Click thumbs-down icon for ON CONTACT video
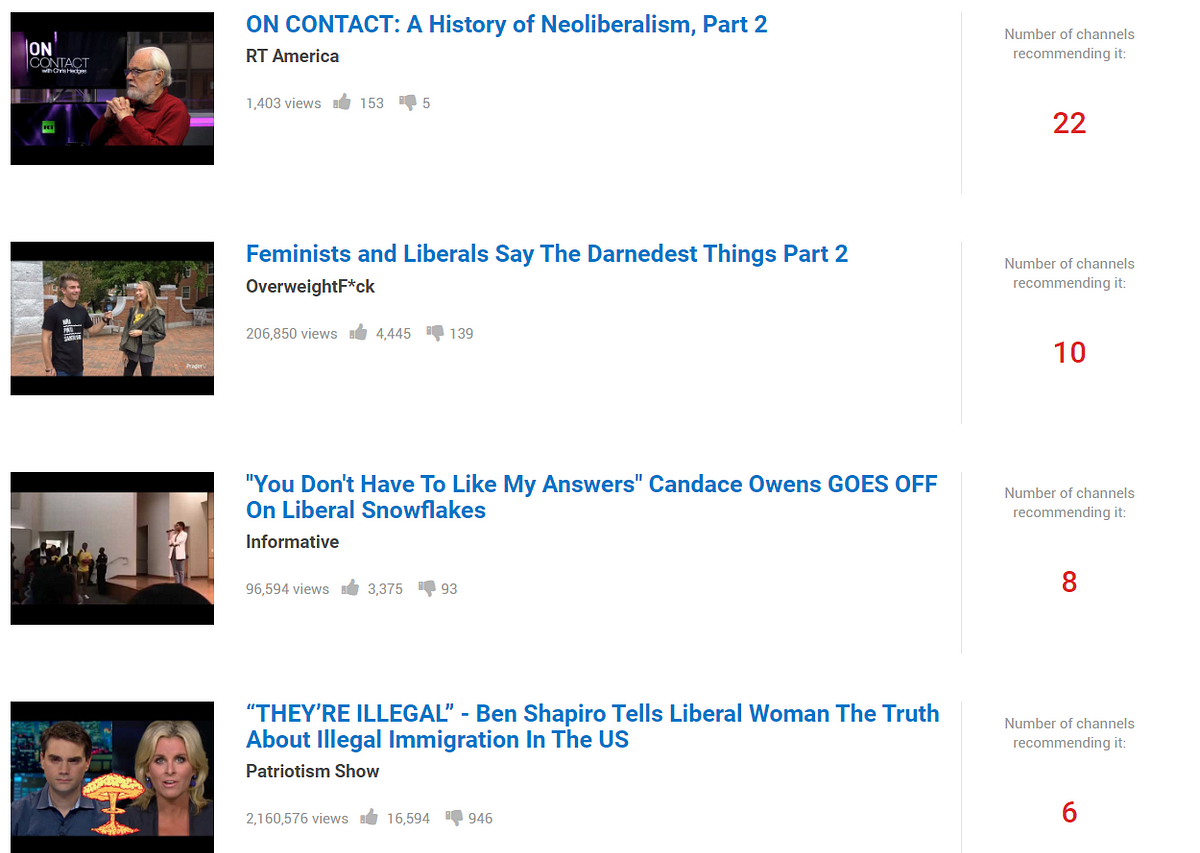Image resolution: width=1200 pixels, height=853 pixels. [x=408, y=102]
